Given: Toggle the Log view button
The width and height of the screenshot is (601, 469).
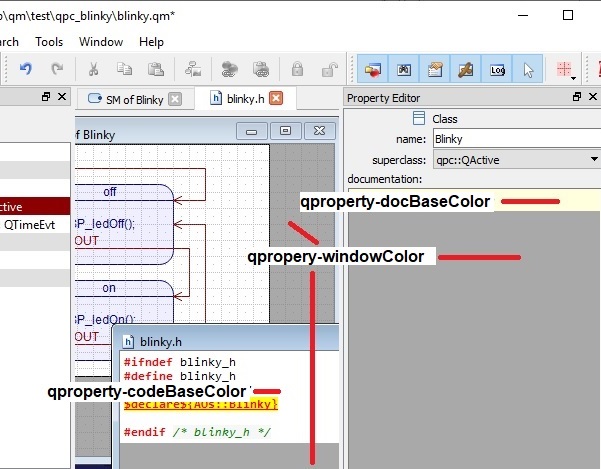Looking at the screenshot, I should coord(498,69).
